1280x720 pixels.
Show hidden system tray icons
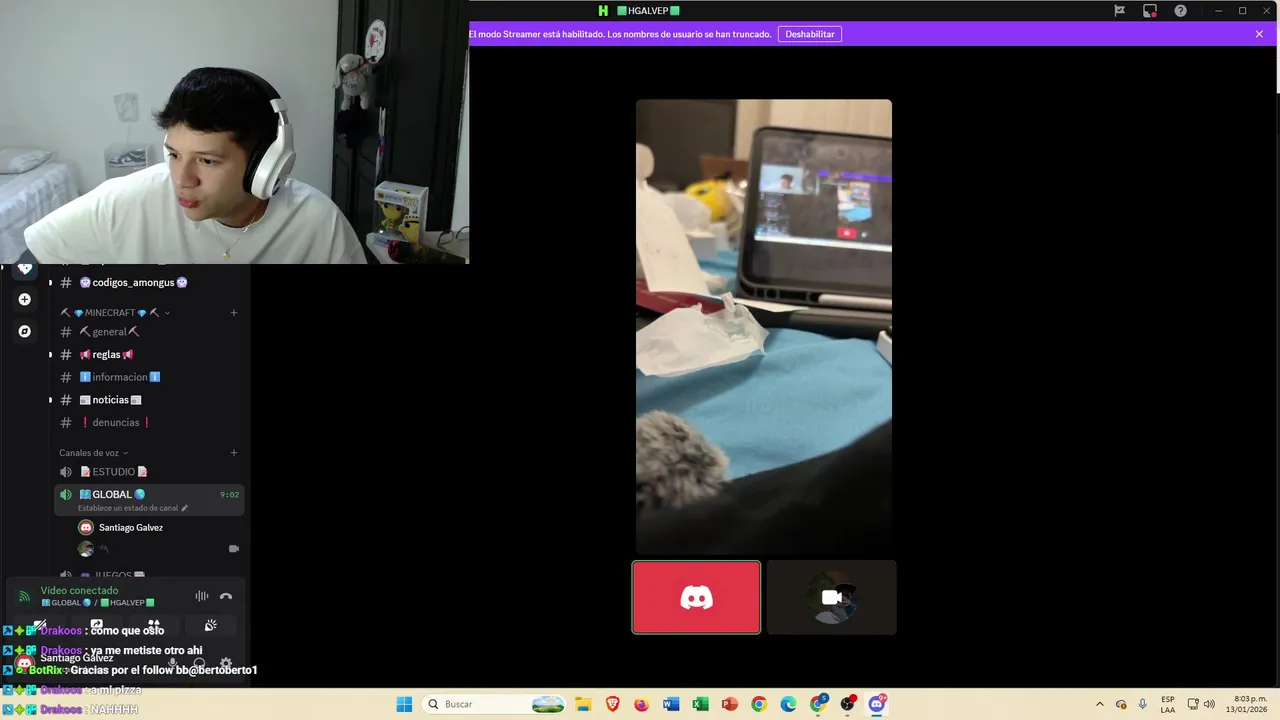(1100, 704)
